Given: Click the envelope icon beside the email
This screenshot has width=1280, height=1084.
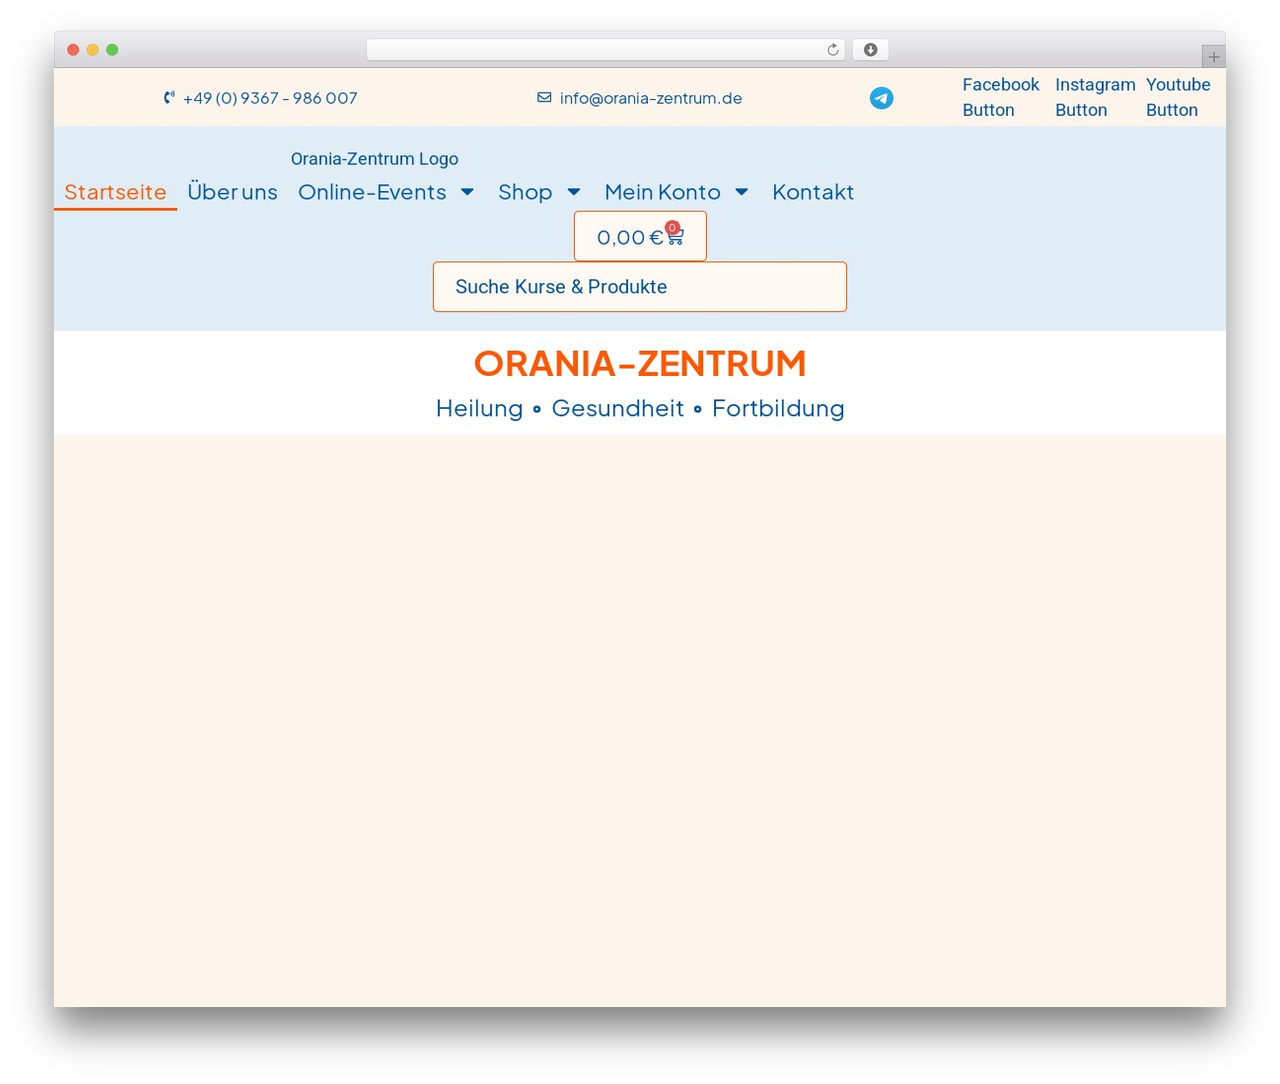Looking at the screenshot, I should pyautogui.click(x=544, y=98).
